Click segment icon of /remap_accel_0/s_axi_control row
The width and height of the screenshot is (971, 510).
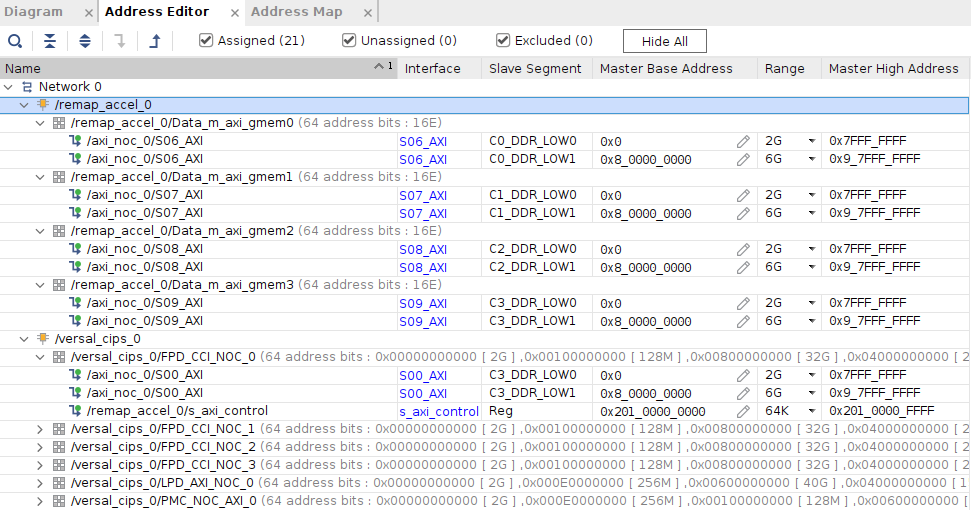coord(76,410)
